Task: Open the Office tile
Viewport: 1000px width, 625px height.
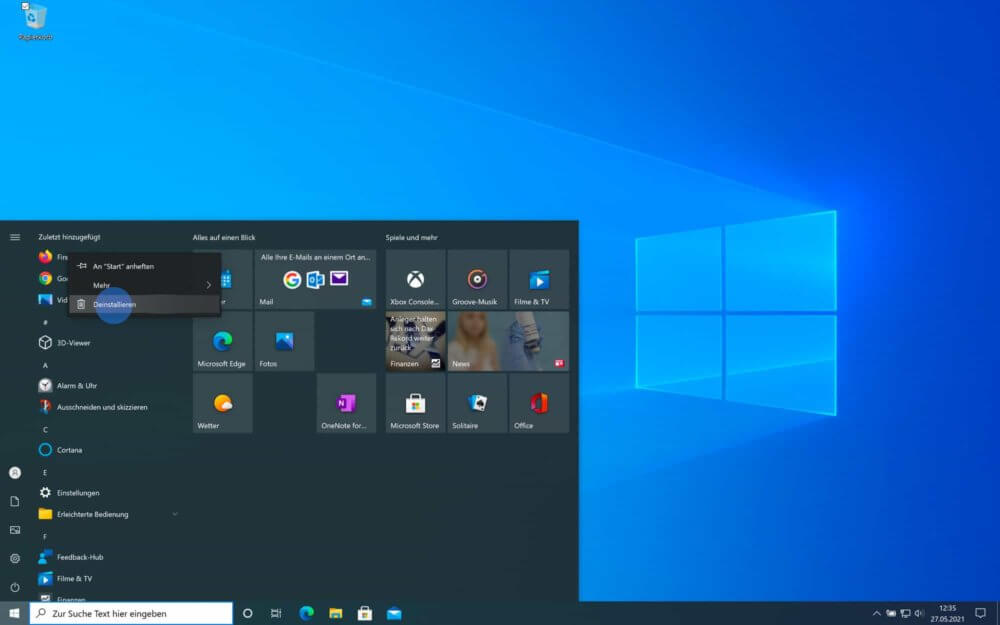Action: pos(539,403)
